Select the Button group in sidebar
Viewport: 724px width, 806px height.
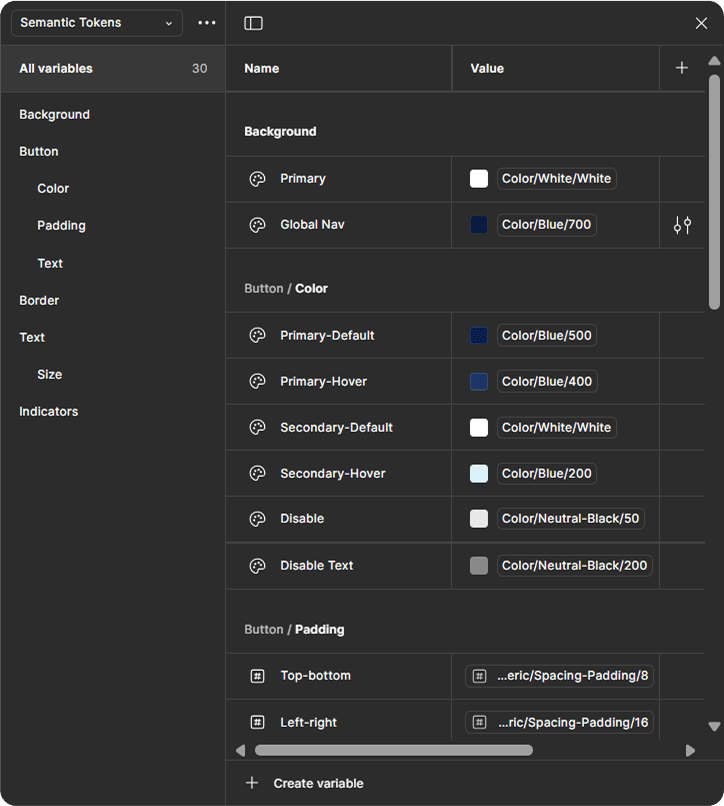coord(39,152)
